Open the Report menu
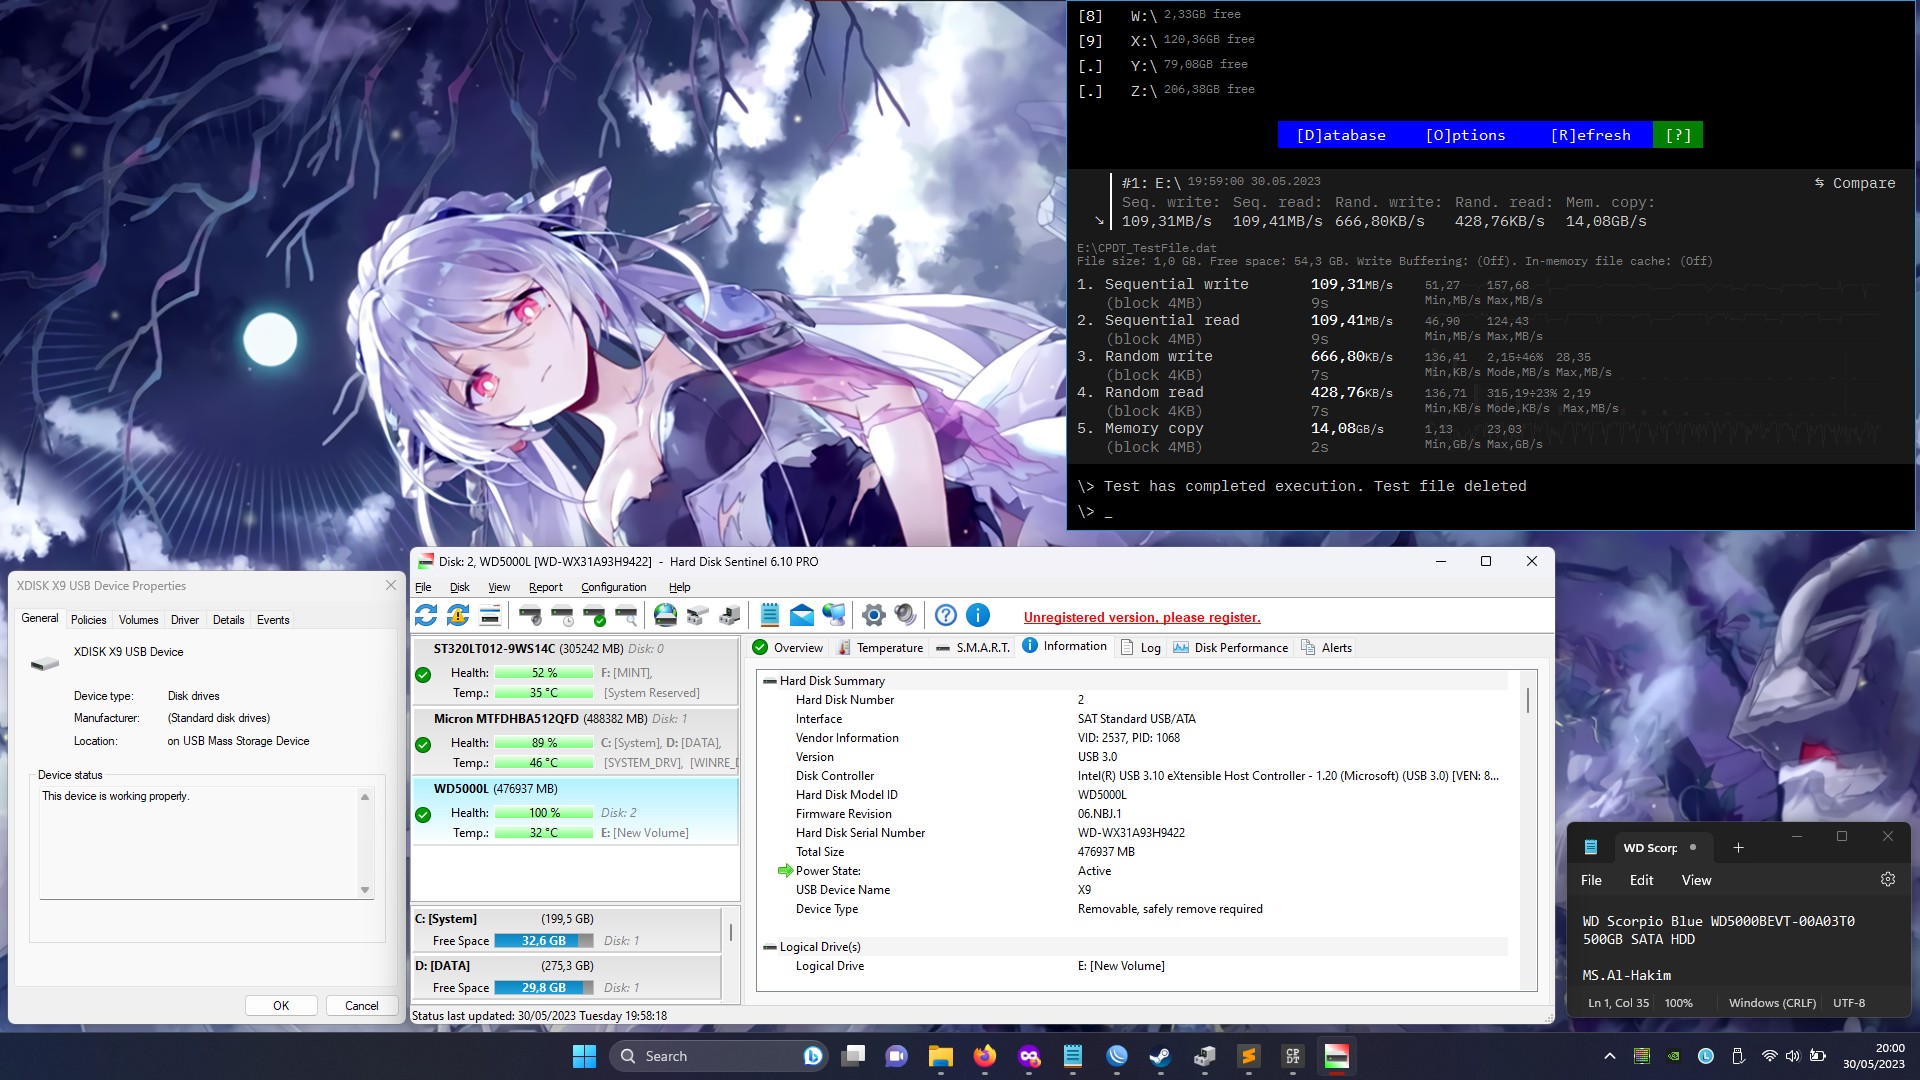The height and width of the screenshot is (1080, 1920). click(x=546, y=587)
